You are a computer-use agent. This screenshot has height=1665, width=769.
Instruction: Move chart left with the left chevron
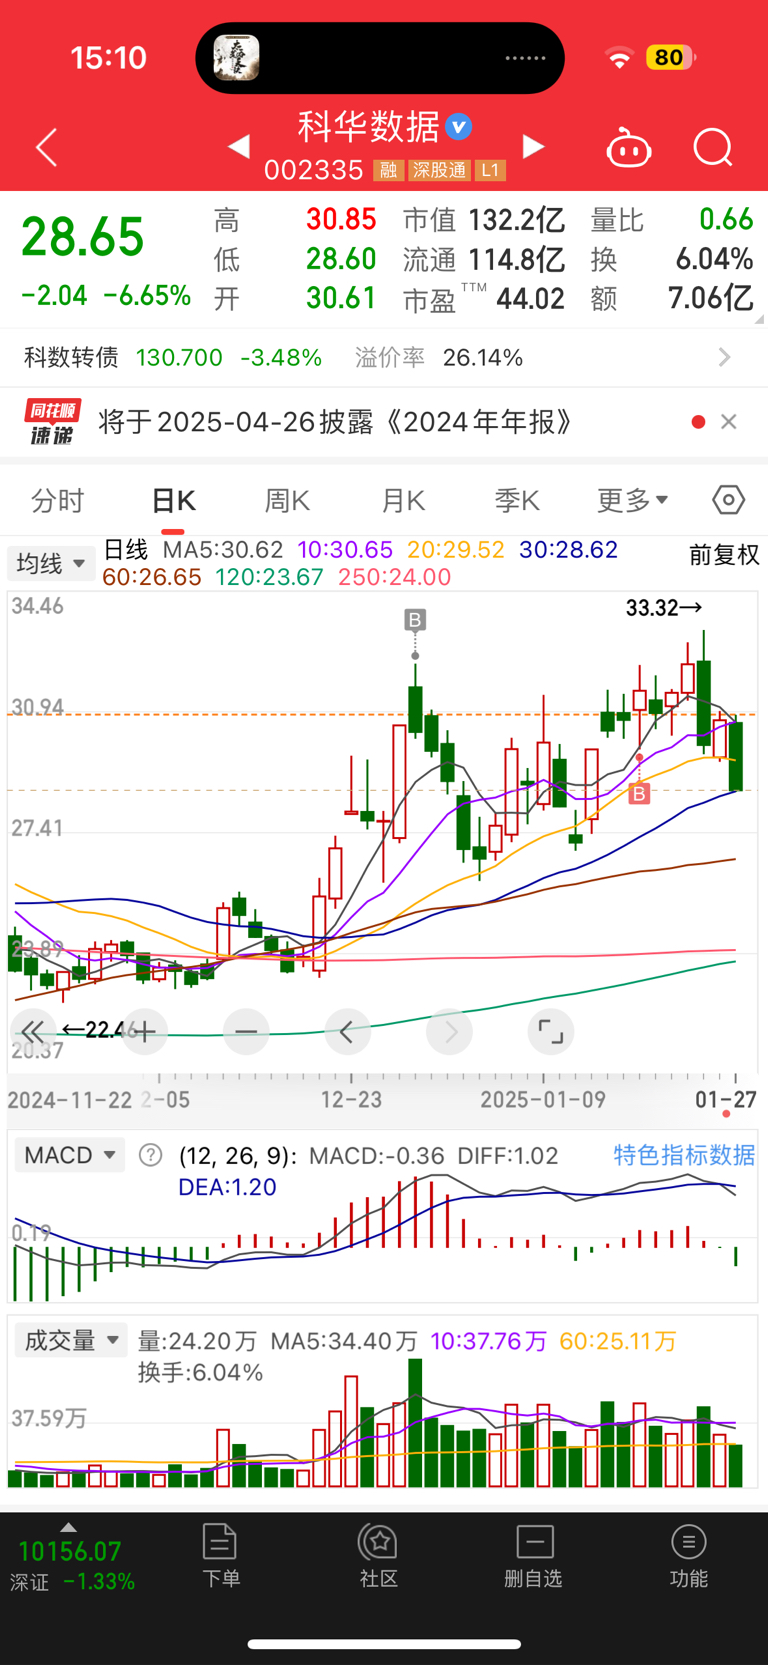(347, 1031)
